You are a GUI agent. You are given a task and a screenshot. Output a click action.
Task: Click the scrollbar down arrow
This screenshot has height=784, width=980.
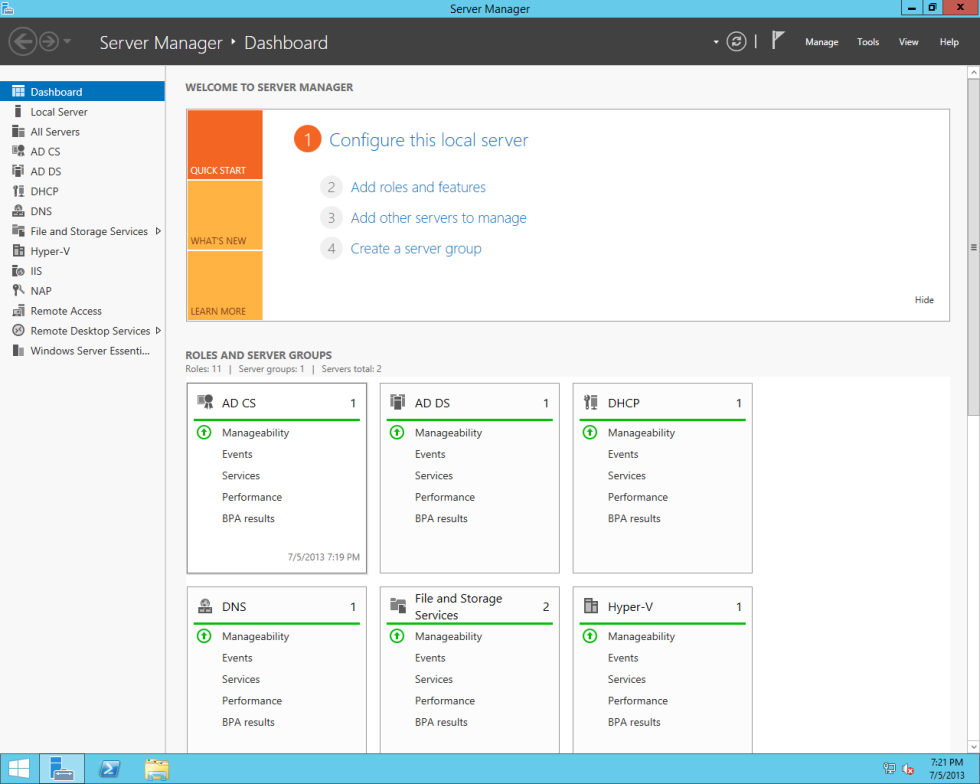point(973,746)
